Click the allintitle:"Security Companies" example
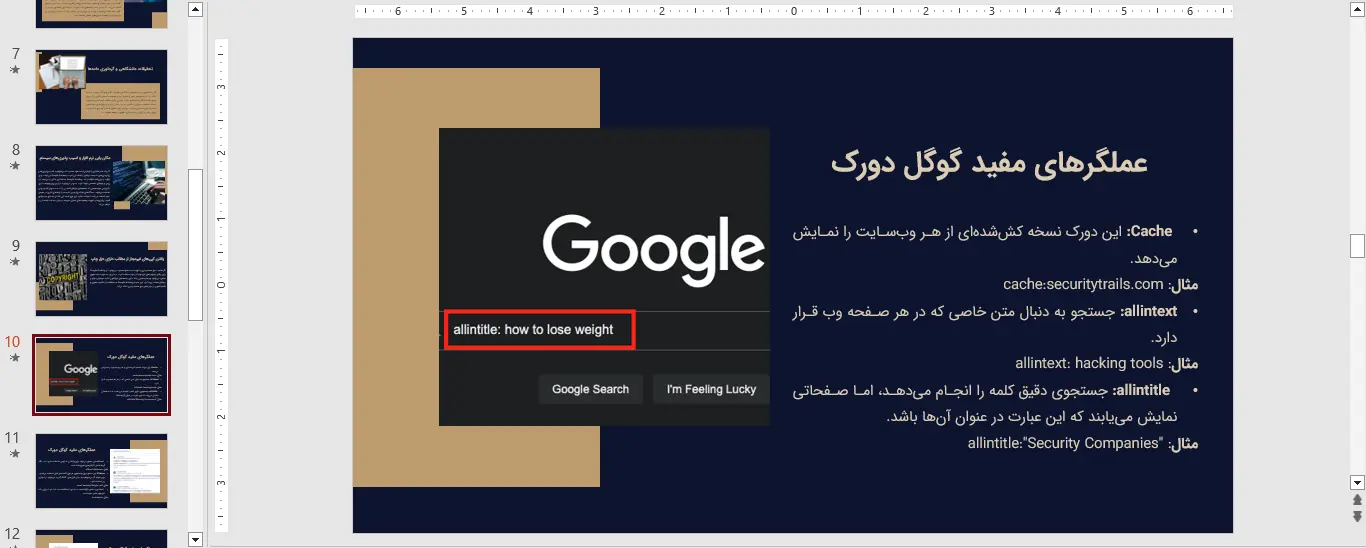This screenshot has height=548, width=1366. point(1064,443)
